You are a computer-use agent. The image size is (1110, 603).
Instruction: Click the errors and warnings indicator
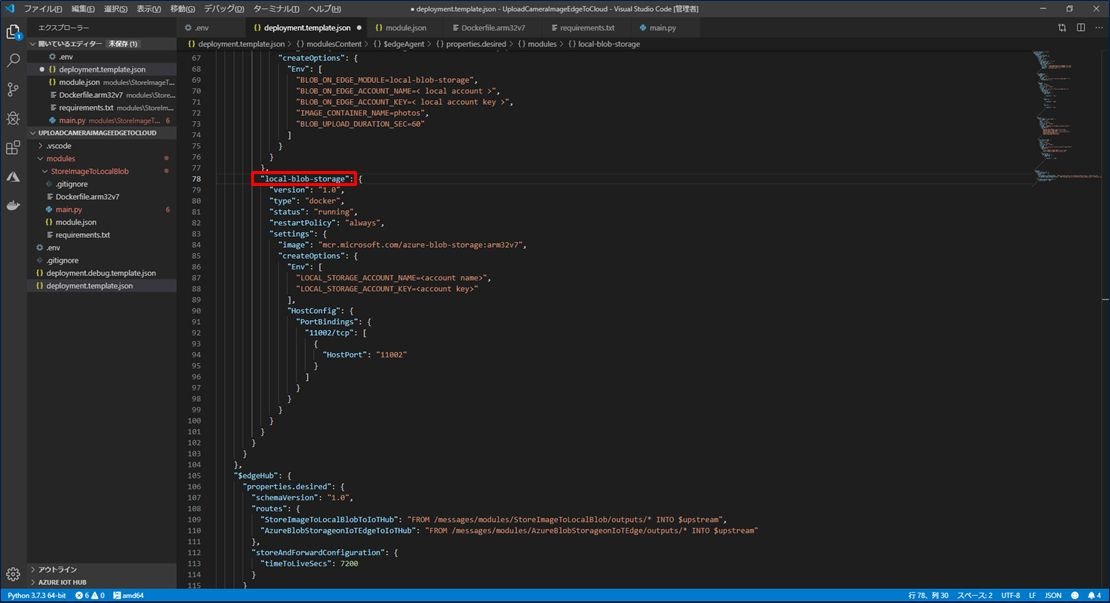tap(90, 595)
